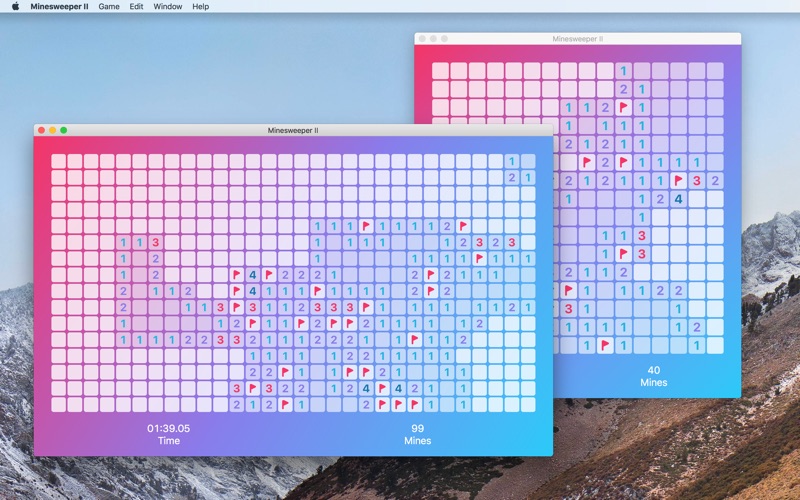Open the Game menu
This screenshot has height=500, width=800.
(x=109, y=7)
